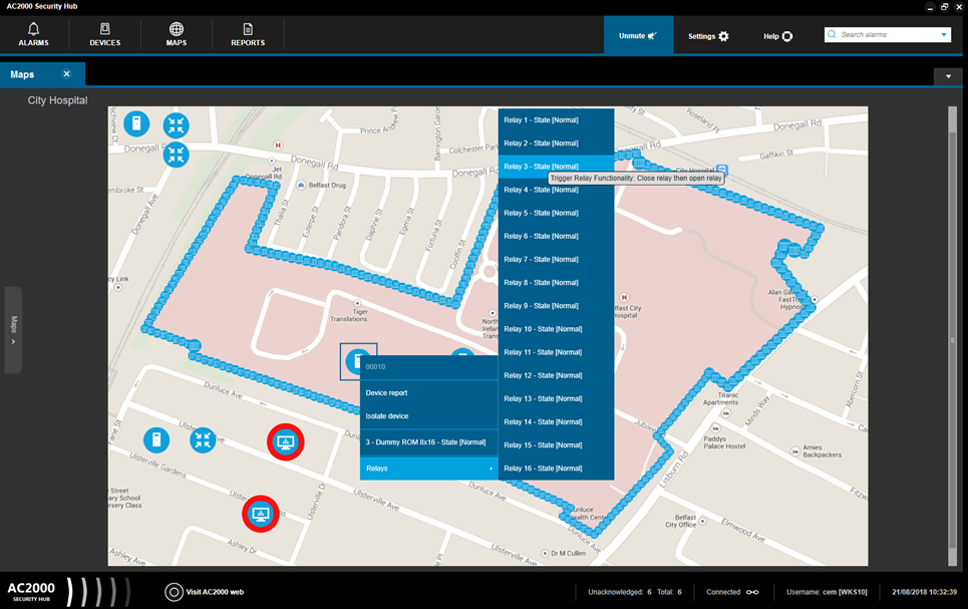Select the device icon on Ulsterville Gardens
This screenshot has height=609, width=968.
[x=156, y=440]
